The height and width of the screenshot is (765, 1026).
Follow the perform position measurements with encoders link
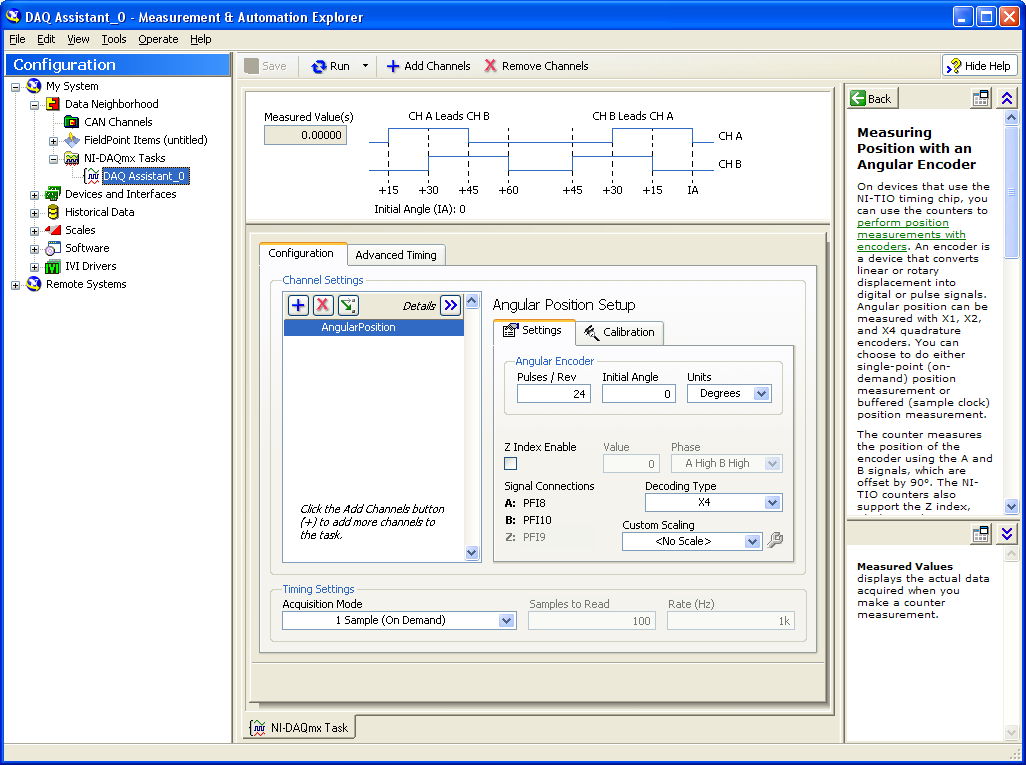point(911,234)
